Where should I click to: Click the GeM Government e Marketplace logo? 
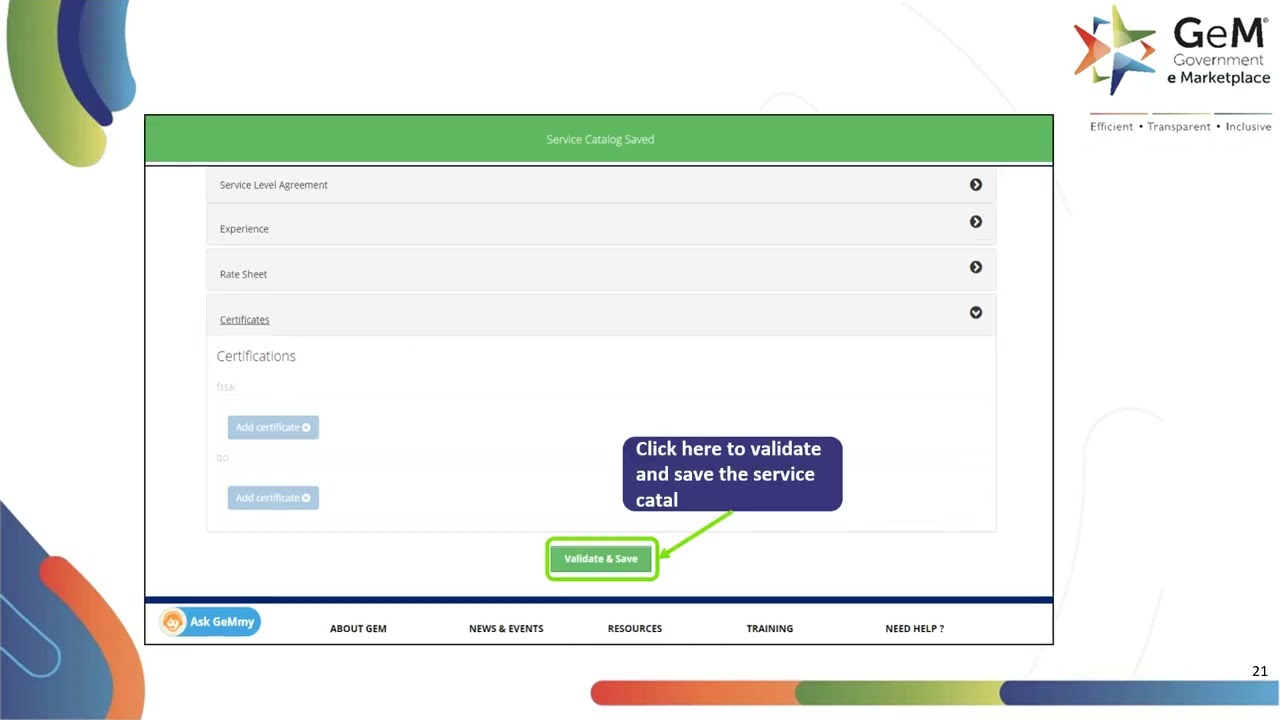[x=1172, y=50]
